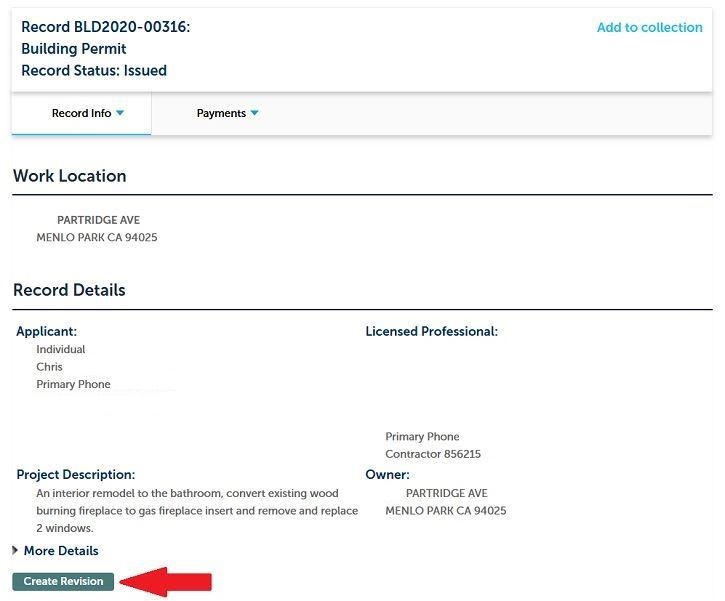Click the Add to collection link
725x601 pixels.
(x=649, y=27)
